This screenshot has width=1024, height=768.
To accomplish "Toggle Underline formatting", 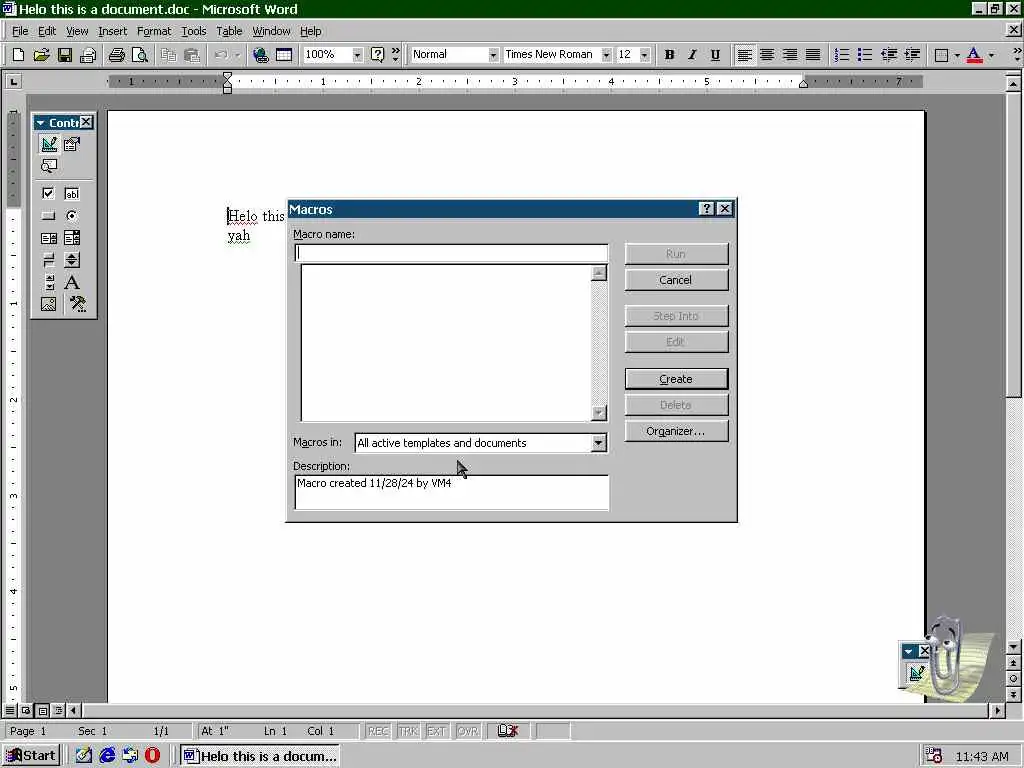I will click(715, 55).
